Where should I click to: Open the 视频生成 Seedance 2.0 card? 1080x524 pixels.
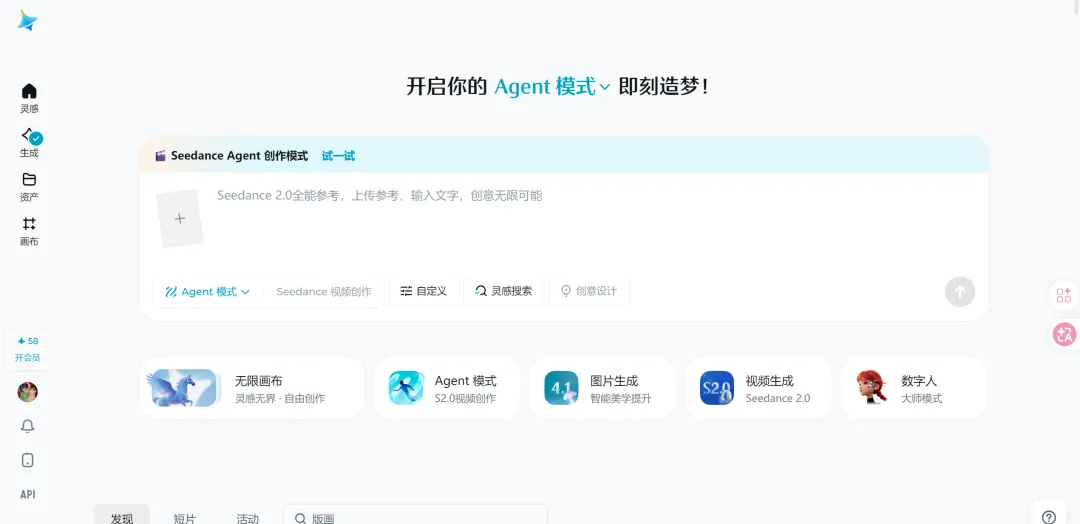point(758,388)
